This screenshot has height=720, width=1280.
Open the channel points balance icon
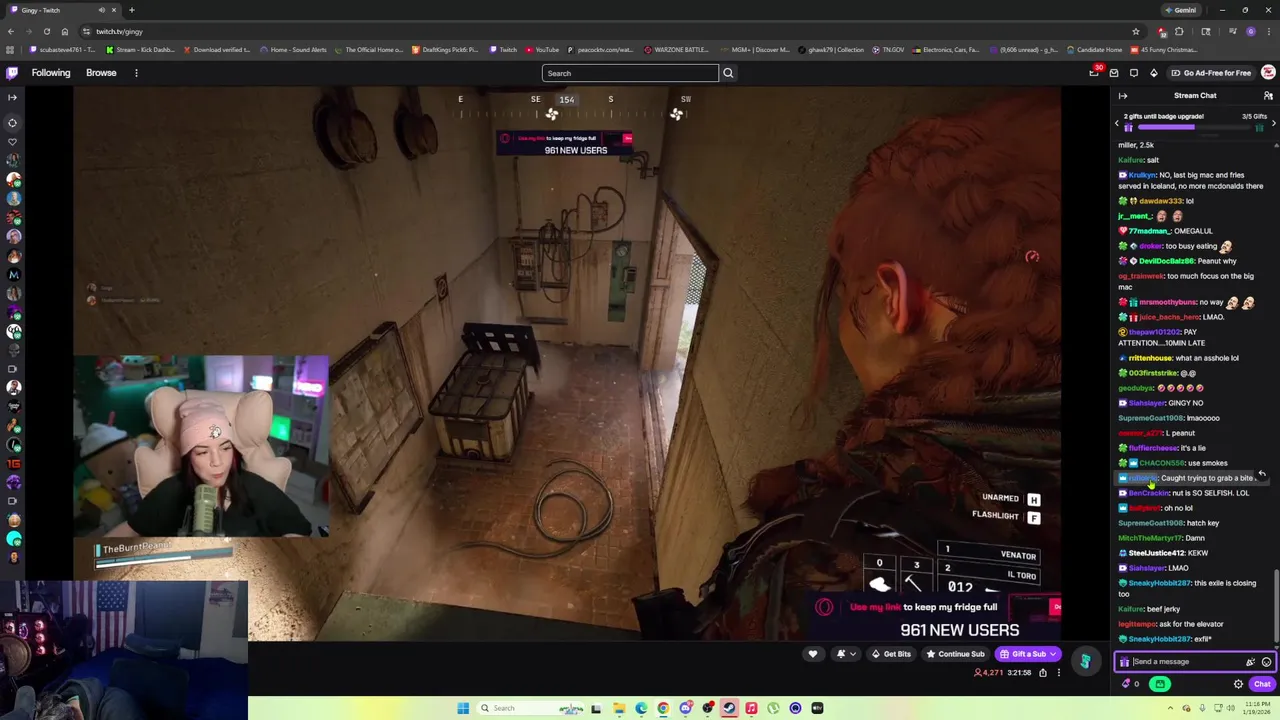1130,684
